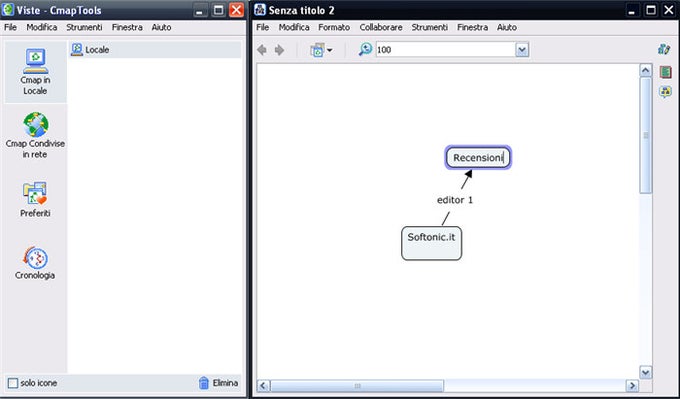Click the vertical scrollbar up arrow

click(646, 71)
